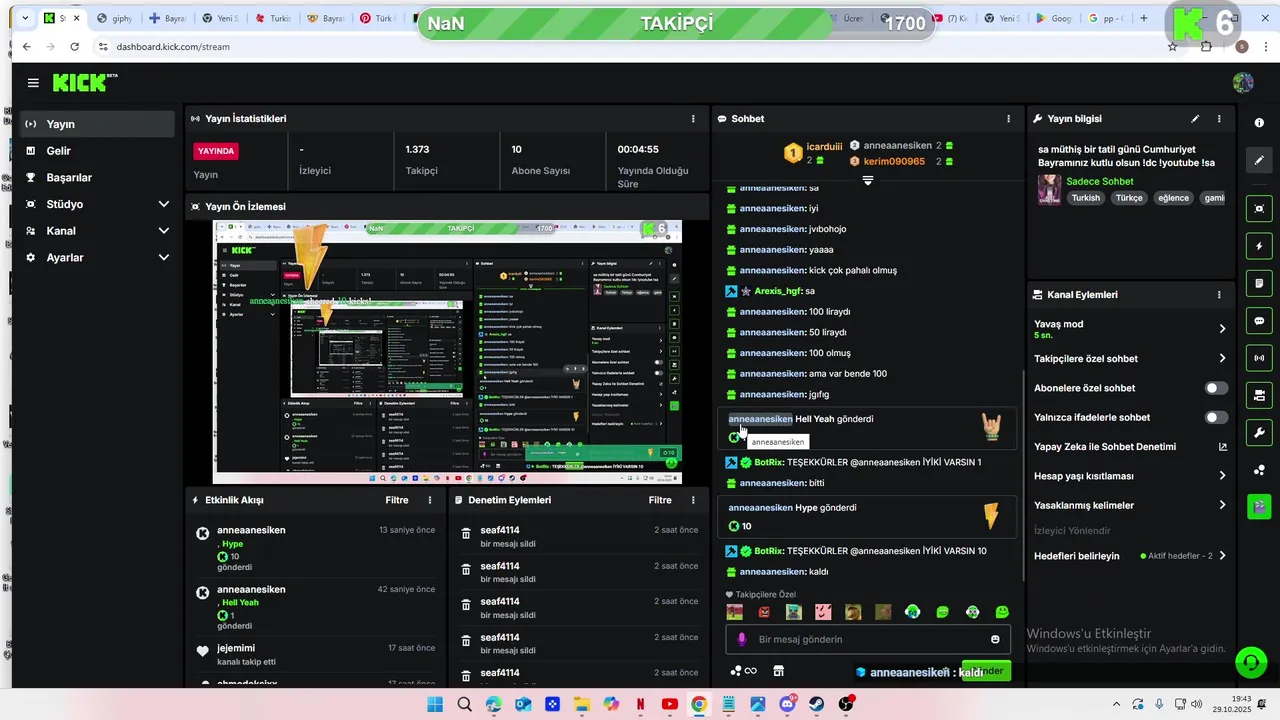Open Sohbet panel three-dot menu

point(1008,119)
